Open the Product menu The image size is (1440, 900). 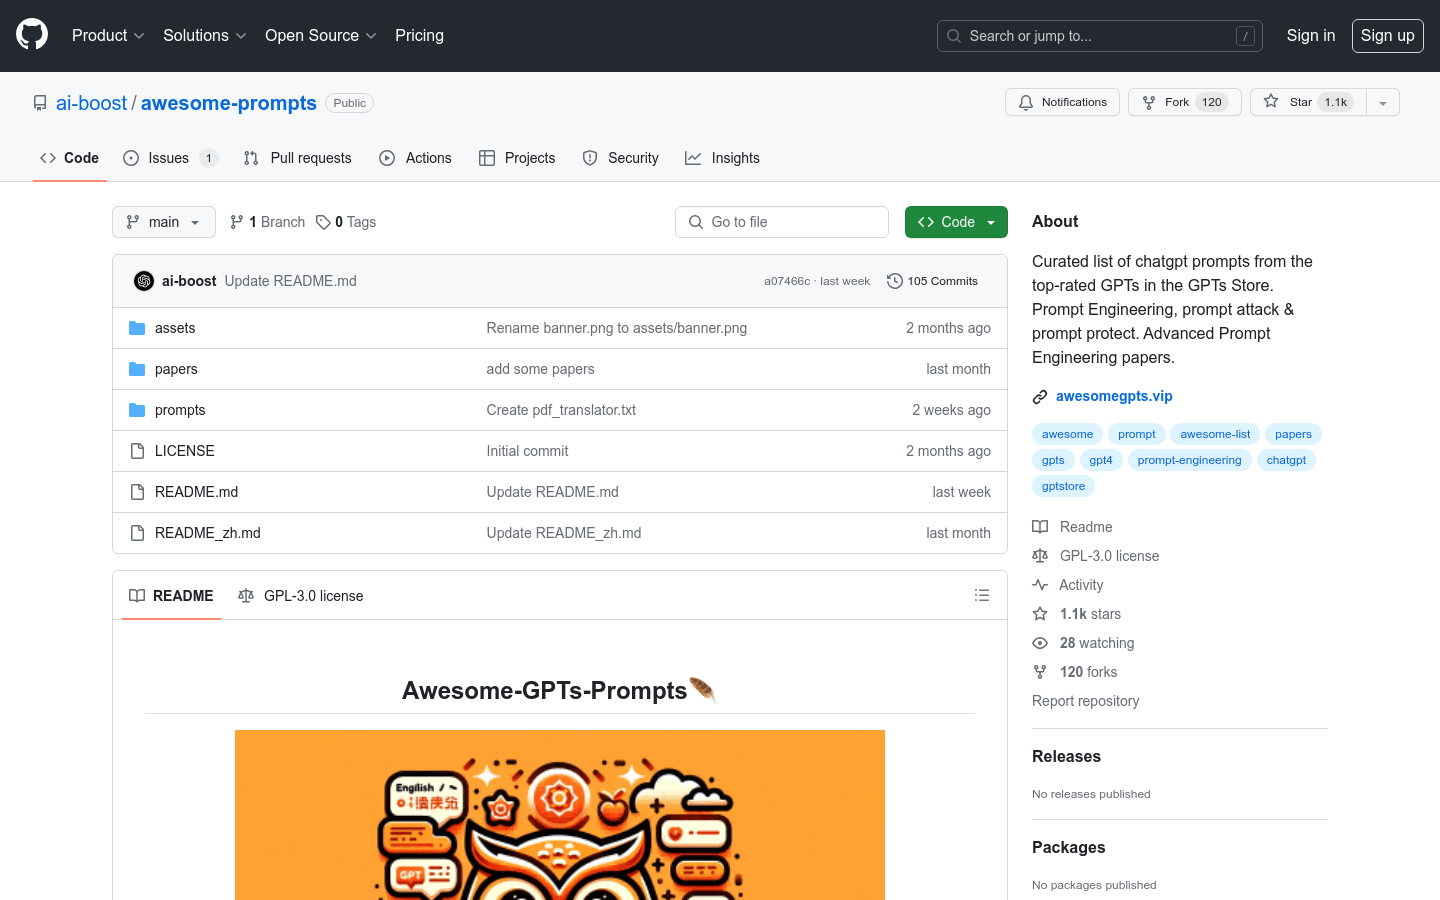pyautogui.click(x=108, y=35)
